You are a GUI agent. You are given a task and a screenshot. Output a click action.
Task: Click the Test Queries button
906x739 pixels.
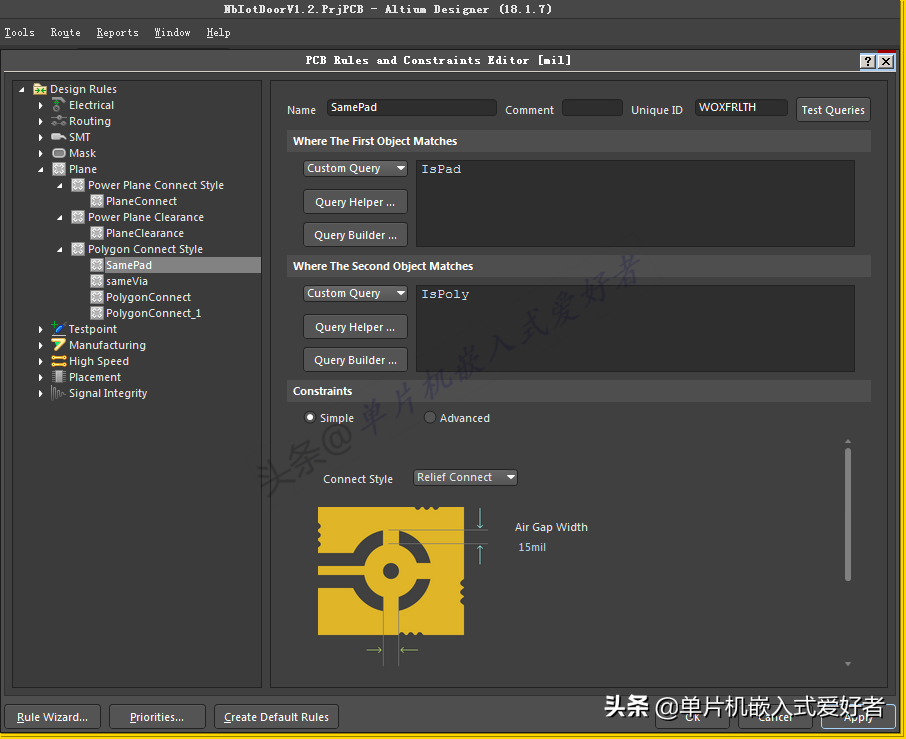pos(832,110)
